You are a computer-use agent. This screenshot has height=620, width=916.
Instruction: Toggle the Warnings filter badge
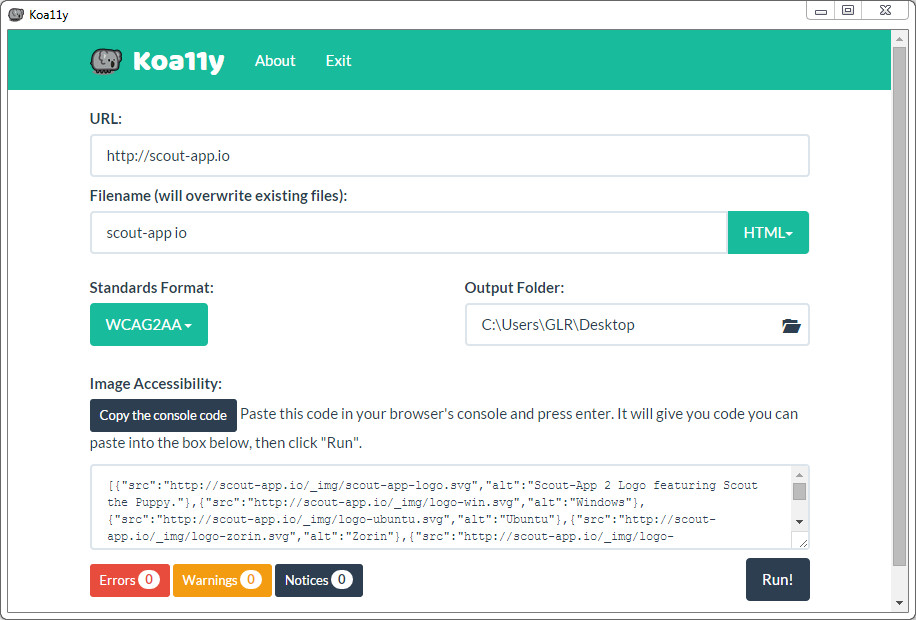222,580
